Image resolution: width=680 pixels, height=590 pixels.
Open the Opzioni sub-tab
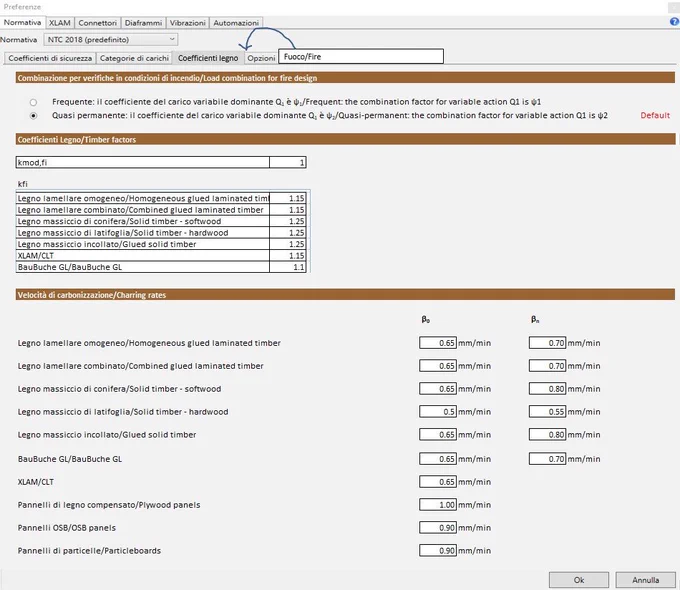(262, 58)
